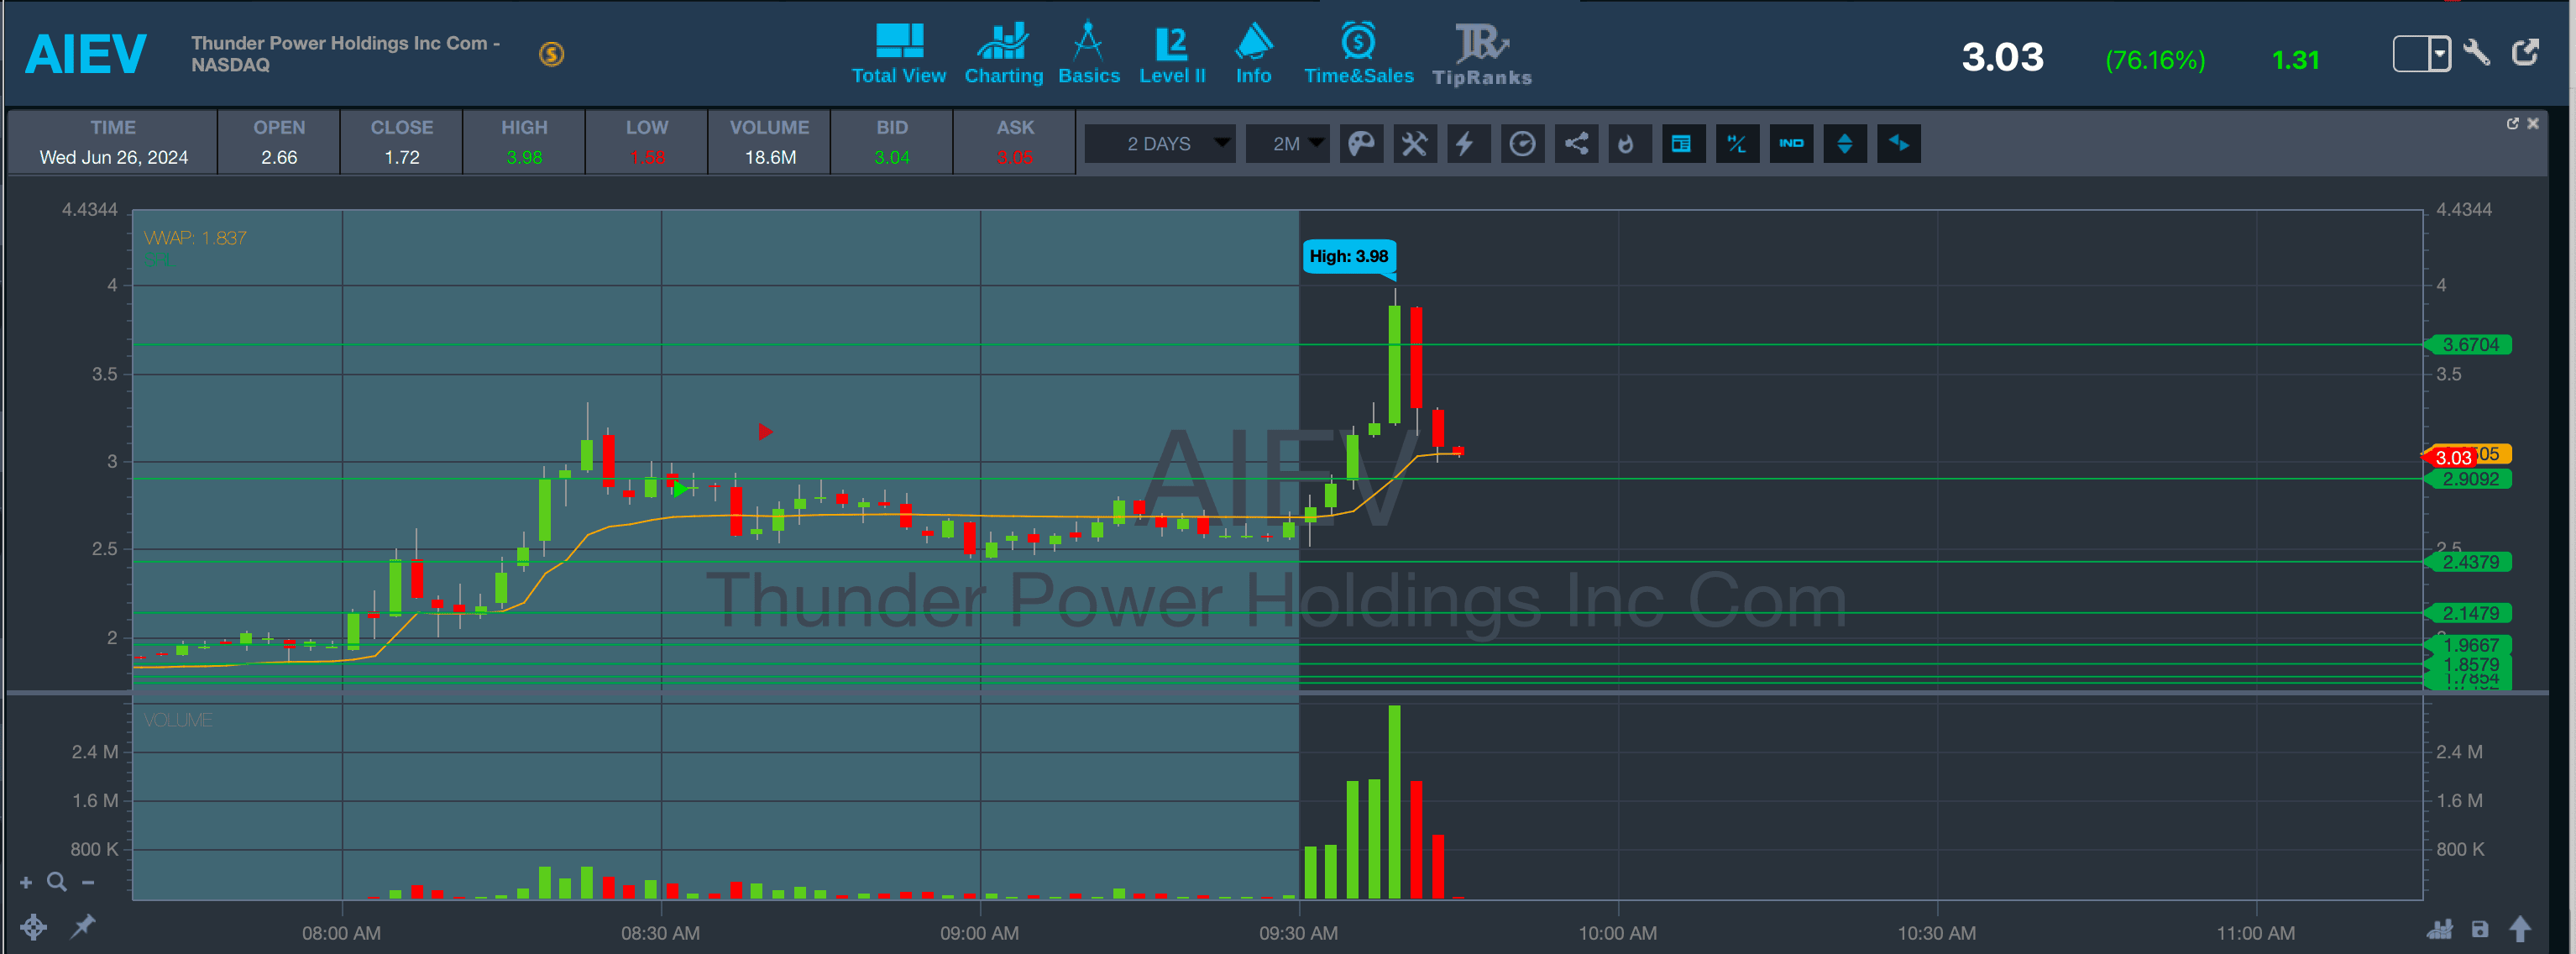This screenshot has height=954, width=2576.
Task: Switch to the Level II view
Action: click(1172, 55)
